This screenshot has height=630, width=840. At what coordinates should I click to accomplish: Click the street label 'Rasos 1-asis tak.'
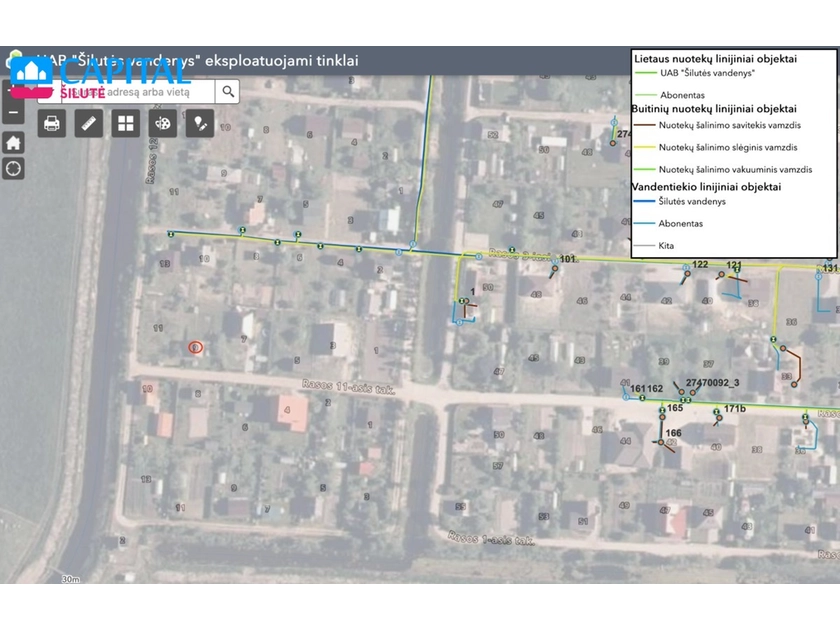click(491, 538)
